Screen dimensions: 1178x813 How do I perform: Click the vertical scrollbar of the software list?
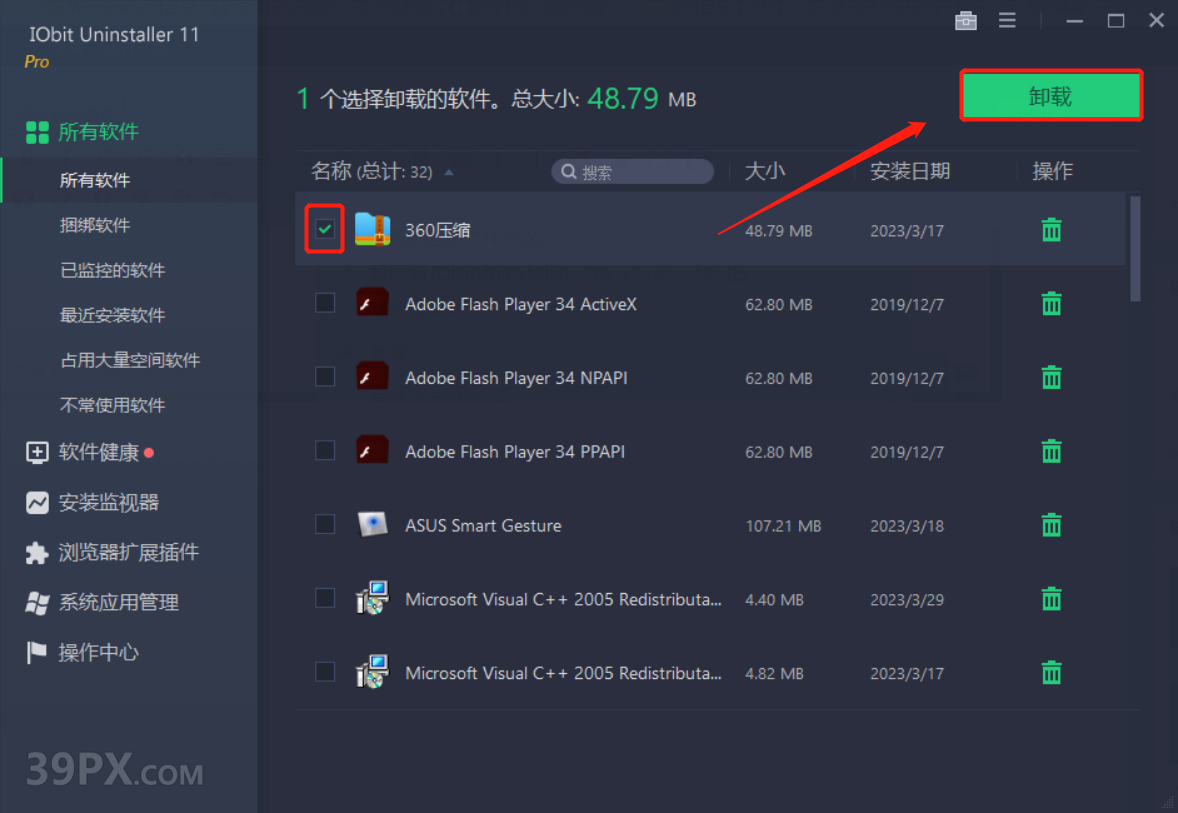1135,249
